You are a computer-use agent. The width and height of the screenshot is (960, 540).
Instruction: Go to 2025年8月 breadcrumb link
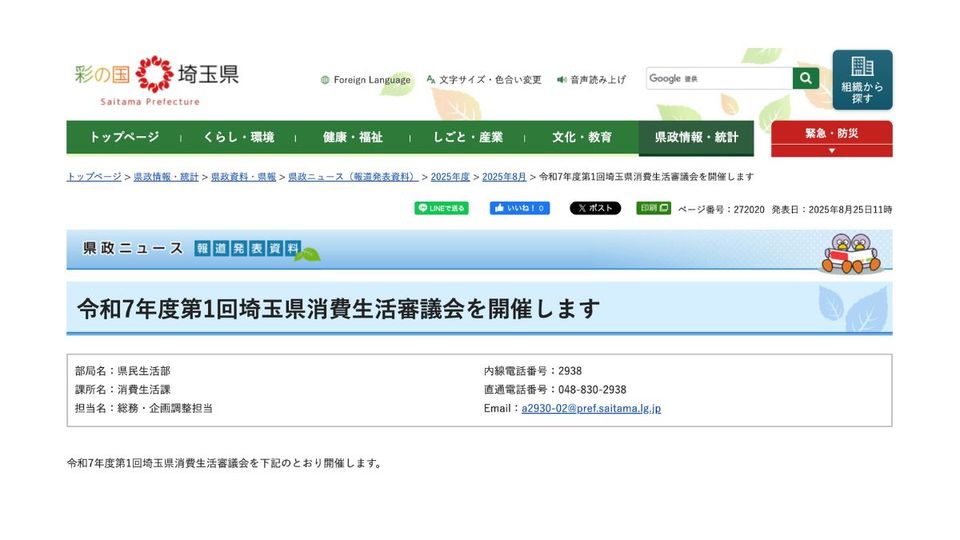pyautogui.click(x=504, y=177)
